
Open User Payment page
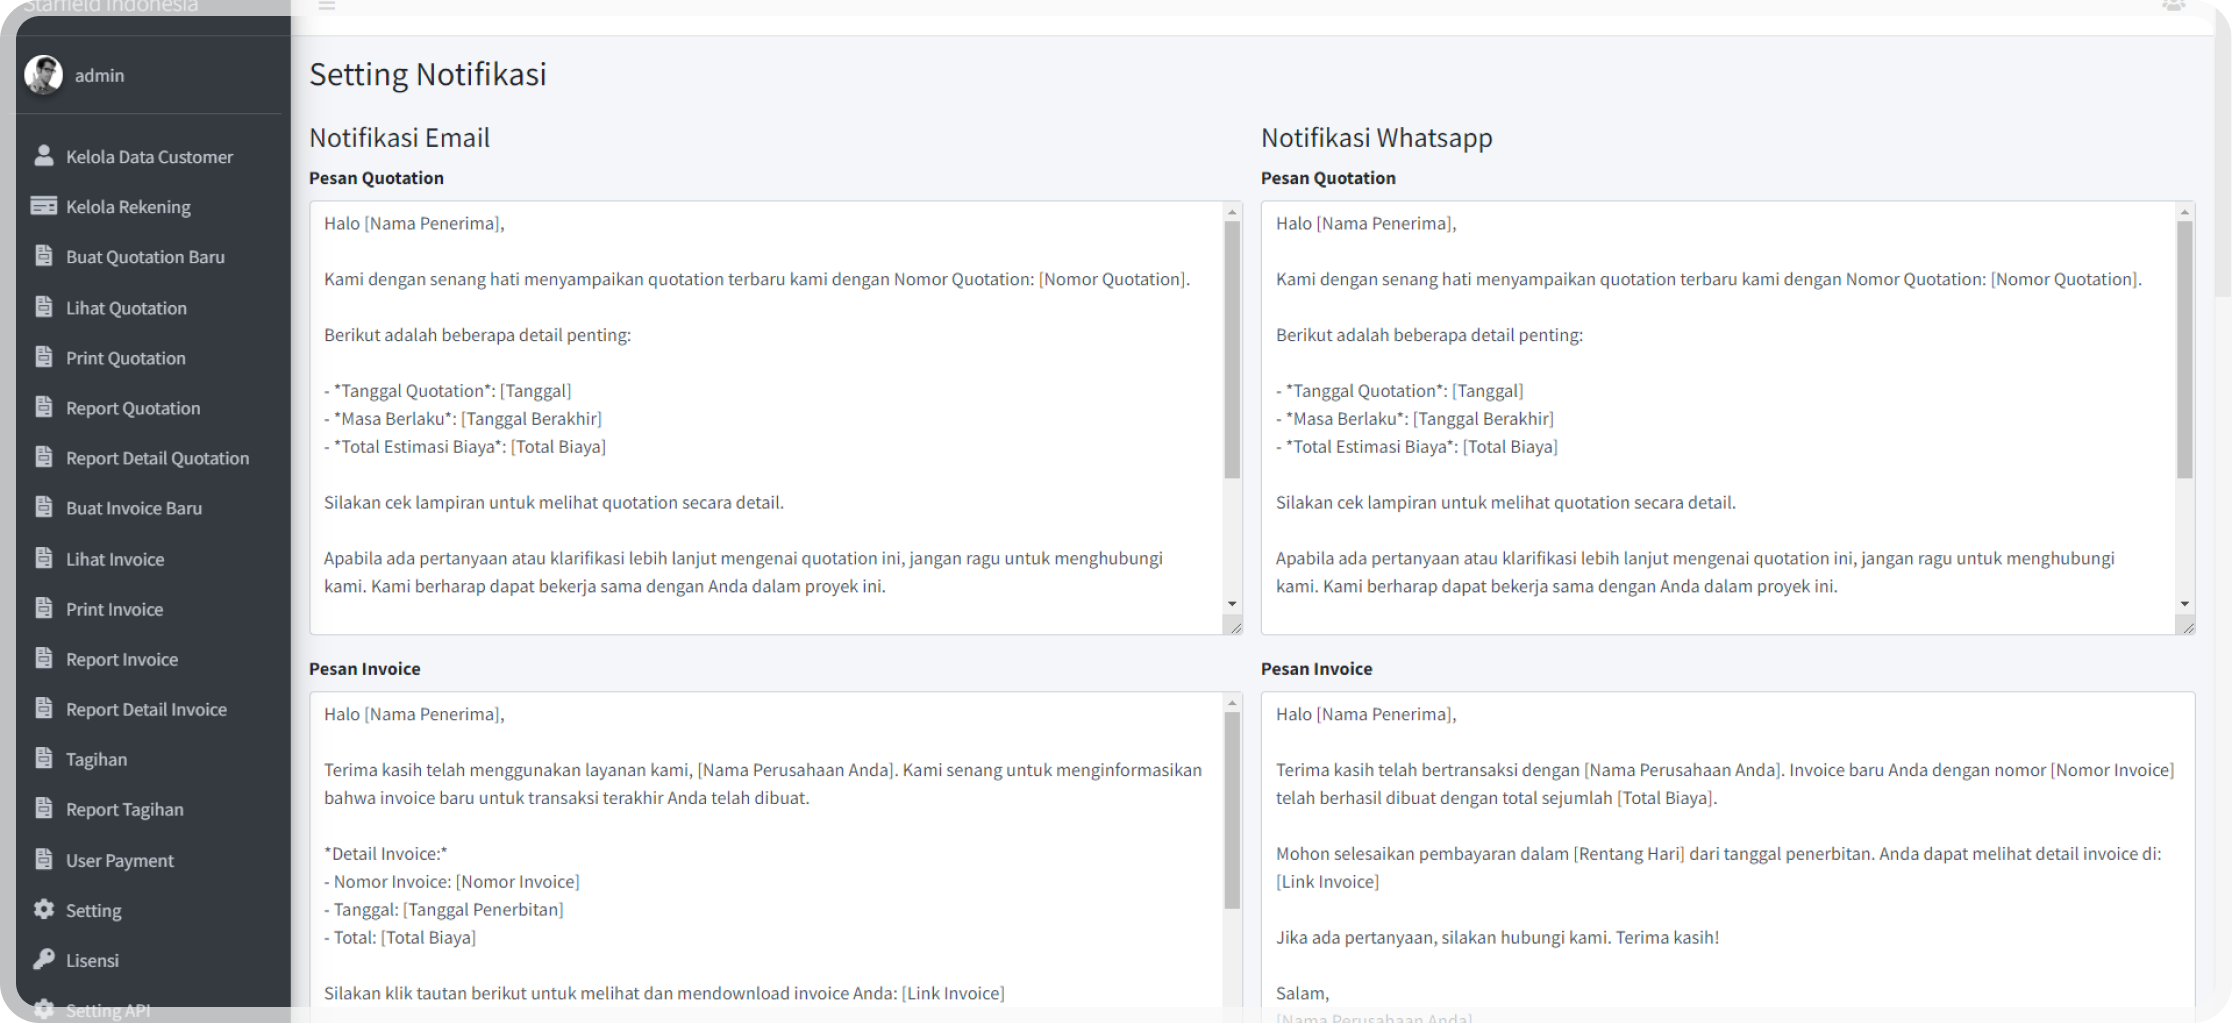[x=119, y=860]
